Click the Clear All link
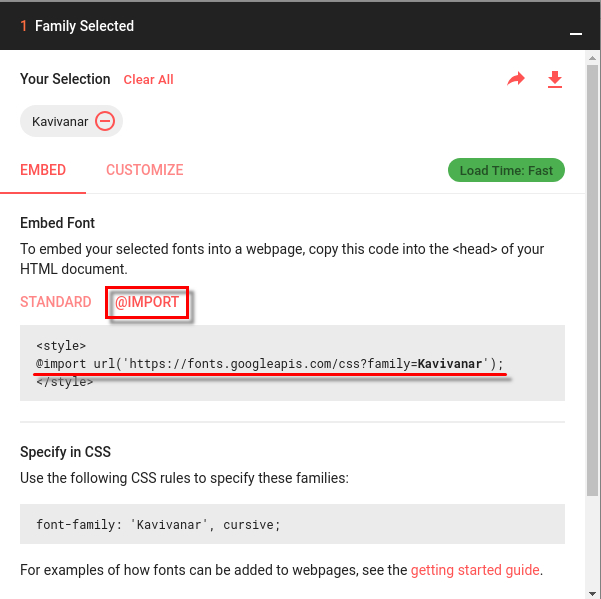 [x=148, y=80]
